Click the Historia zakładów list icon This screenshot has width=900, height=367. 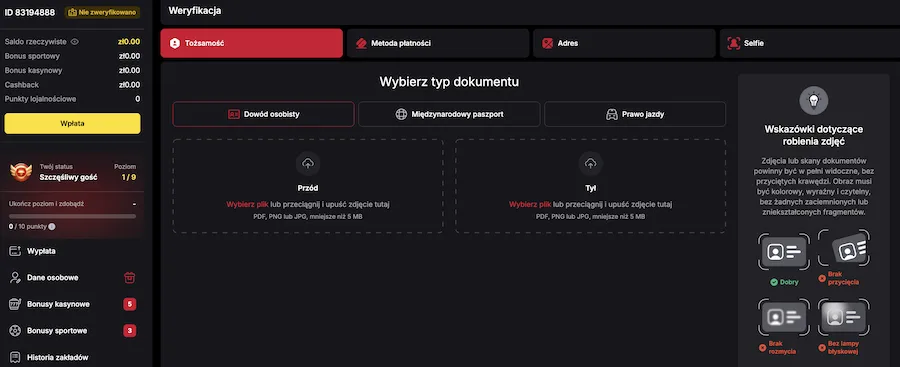coord(15,357)
